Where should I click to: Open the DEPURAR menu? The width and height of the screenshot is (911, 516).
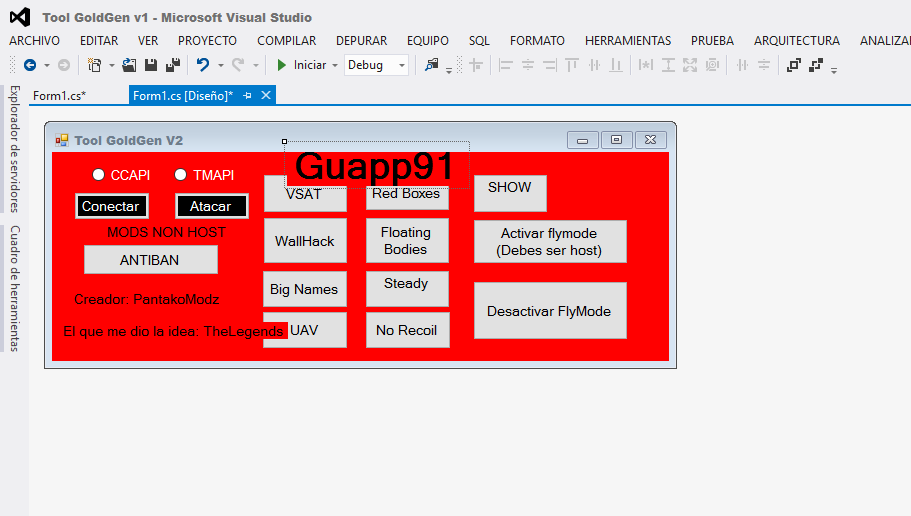coord(361,41)
